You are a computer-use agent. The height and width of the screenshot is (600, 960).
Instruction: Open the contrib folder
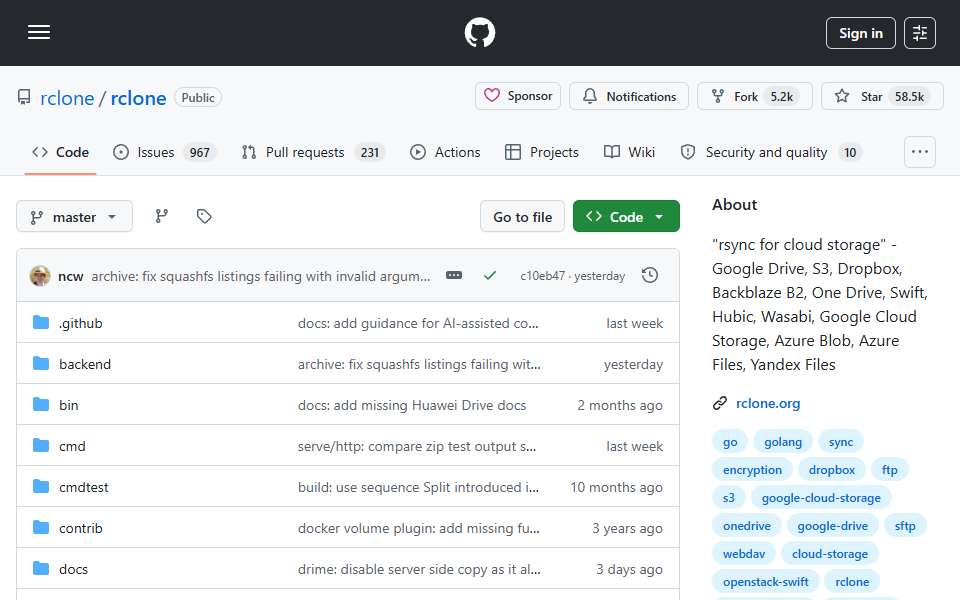[81, 528]
